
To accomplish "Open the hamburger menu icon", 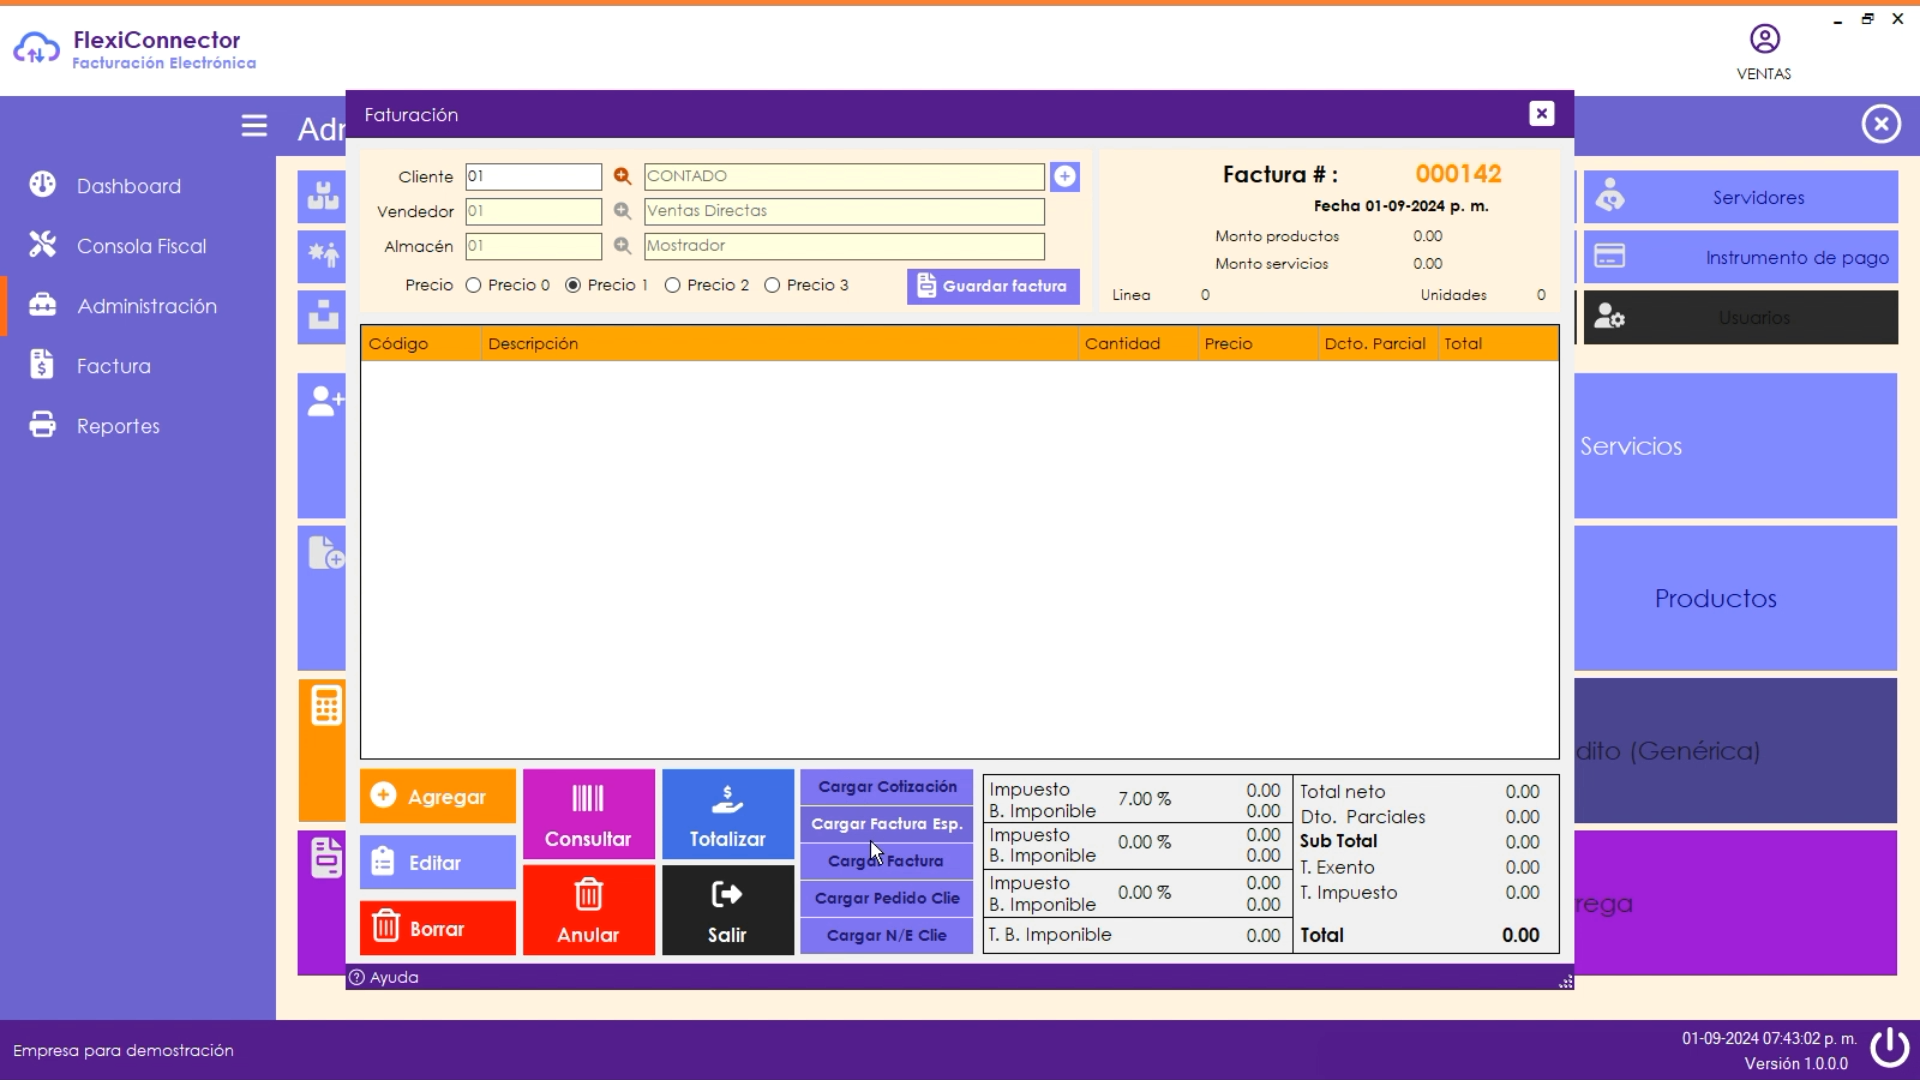I will [254, 126].
